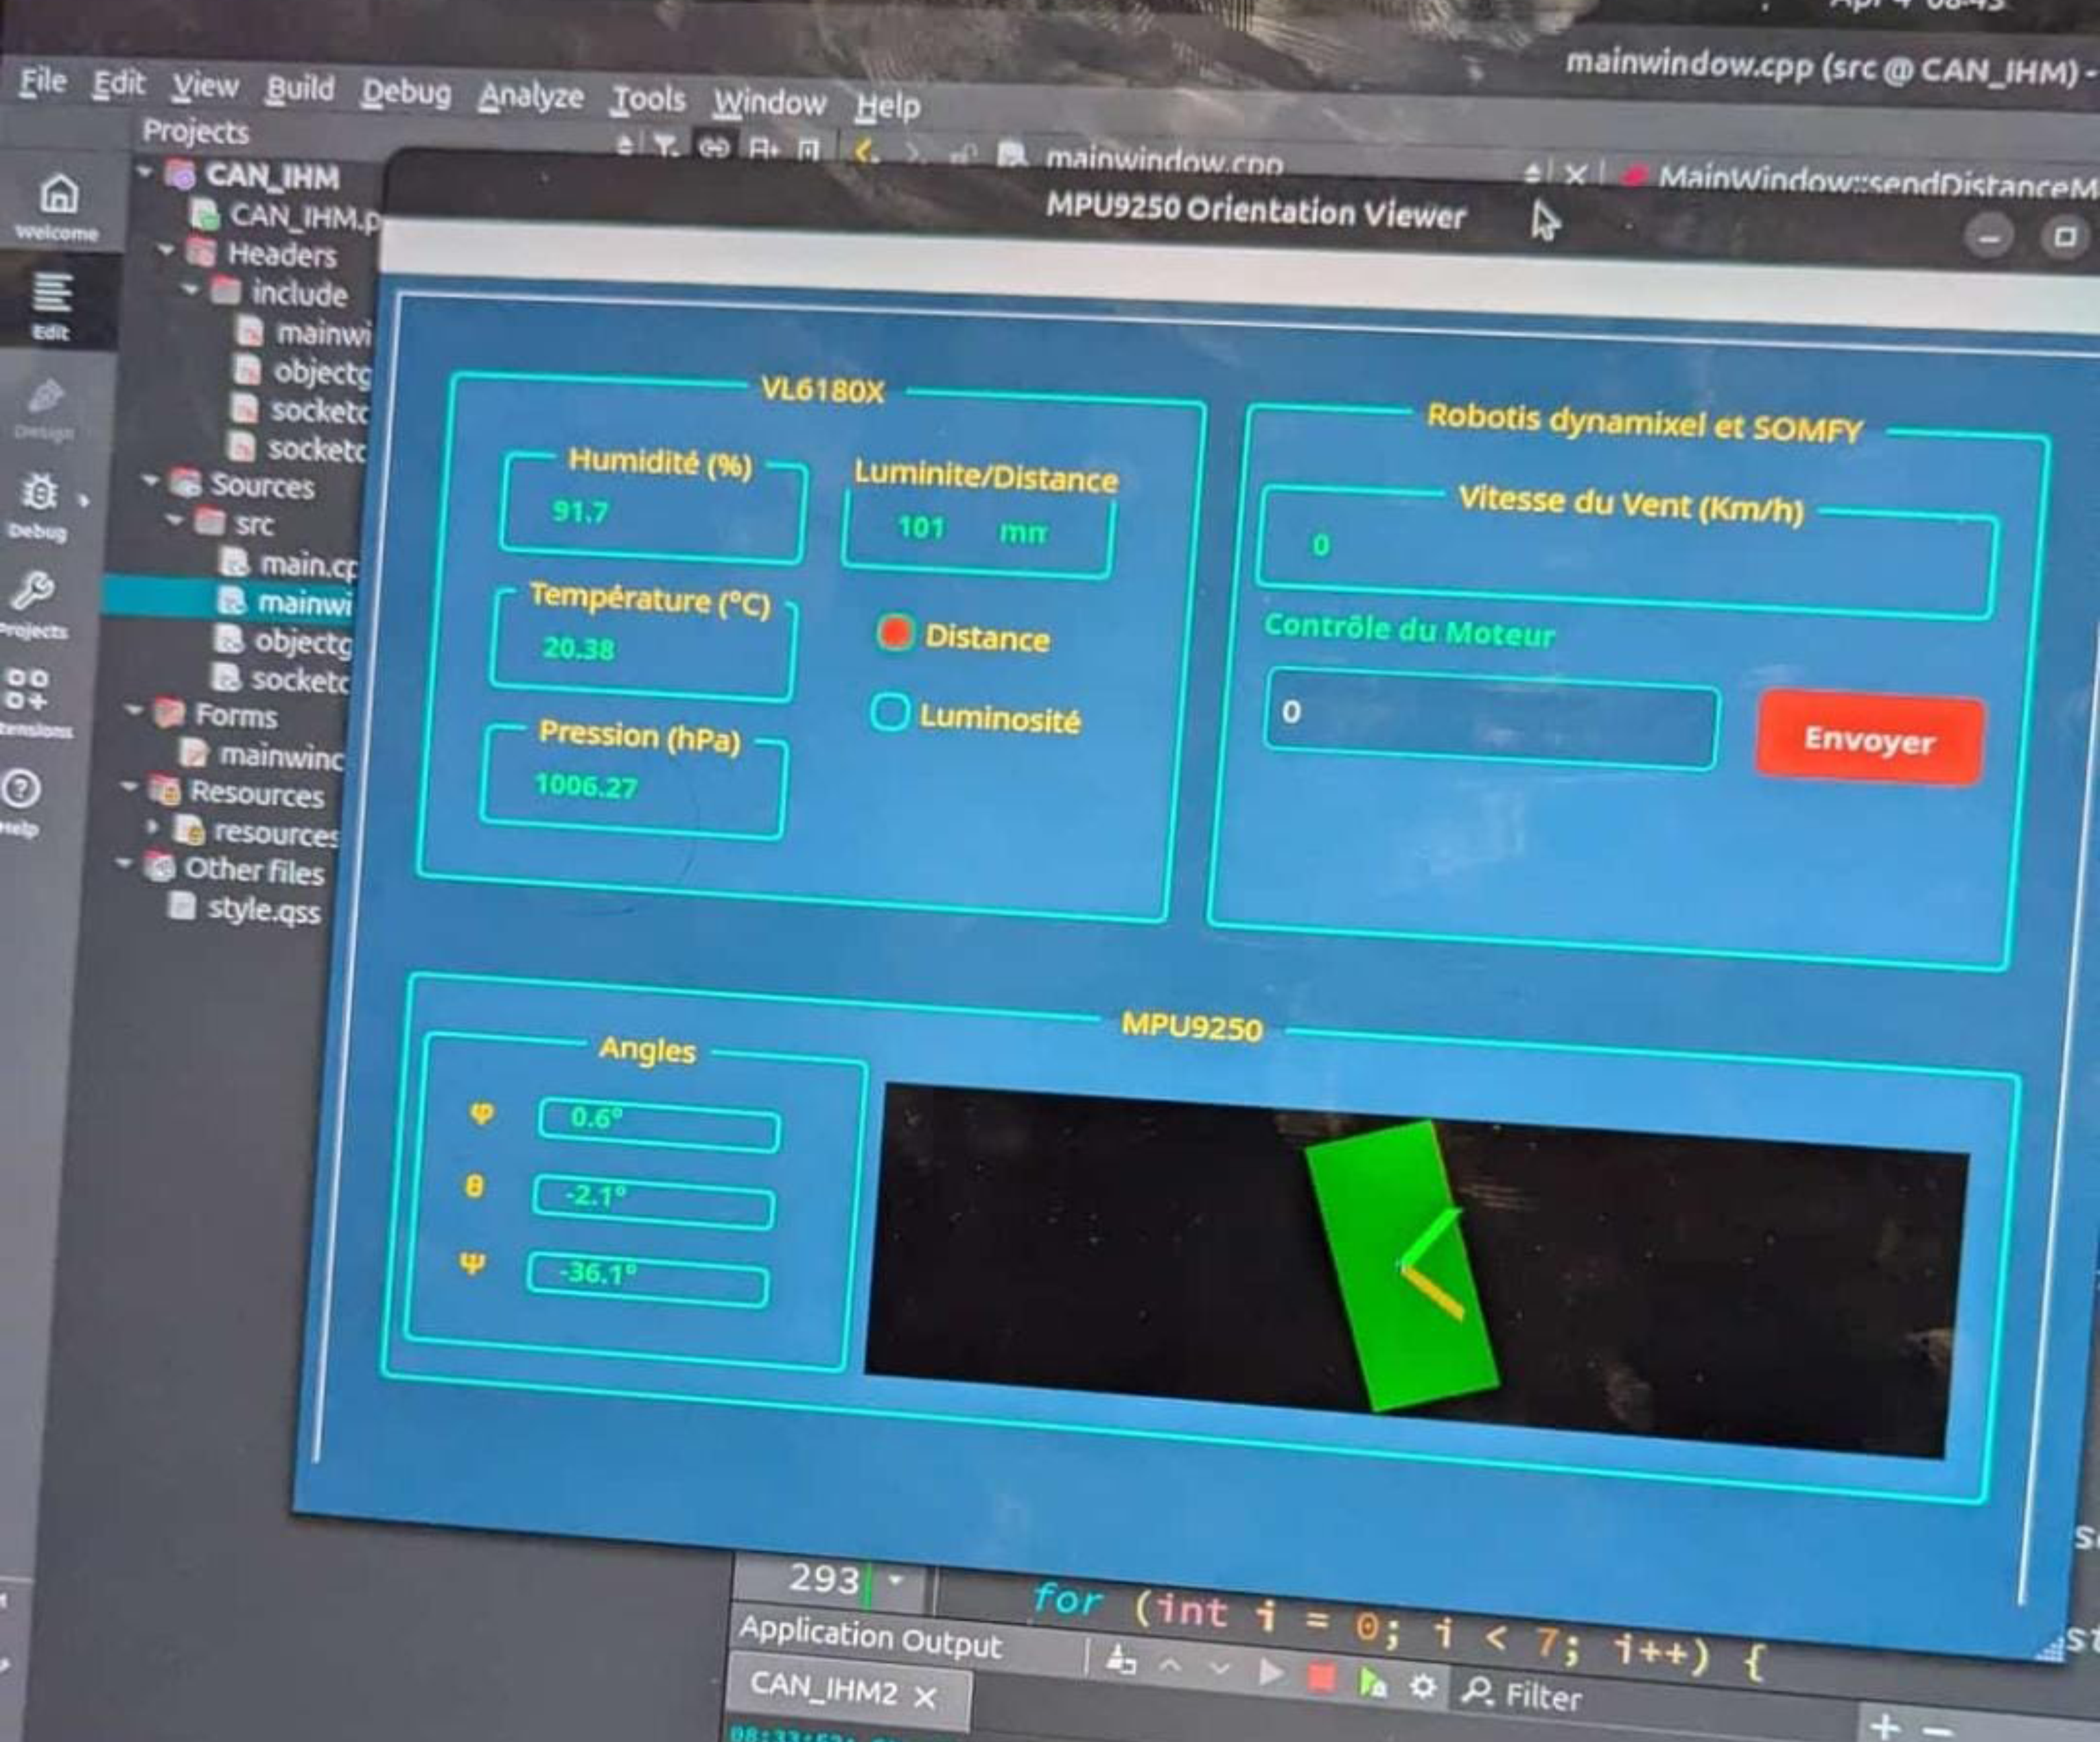This screenshot has width=2100, height=1742.
Task: Click the Température value 20.38
Action: [578, 648]
